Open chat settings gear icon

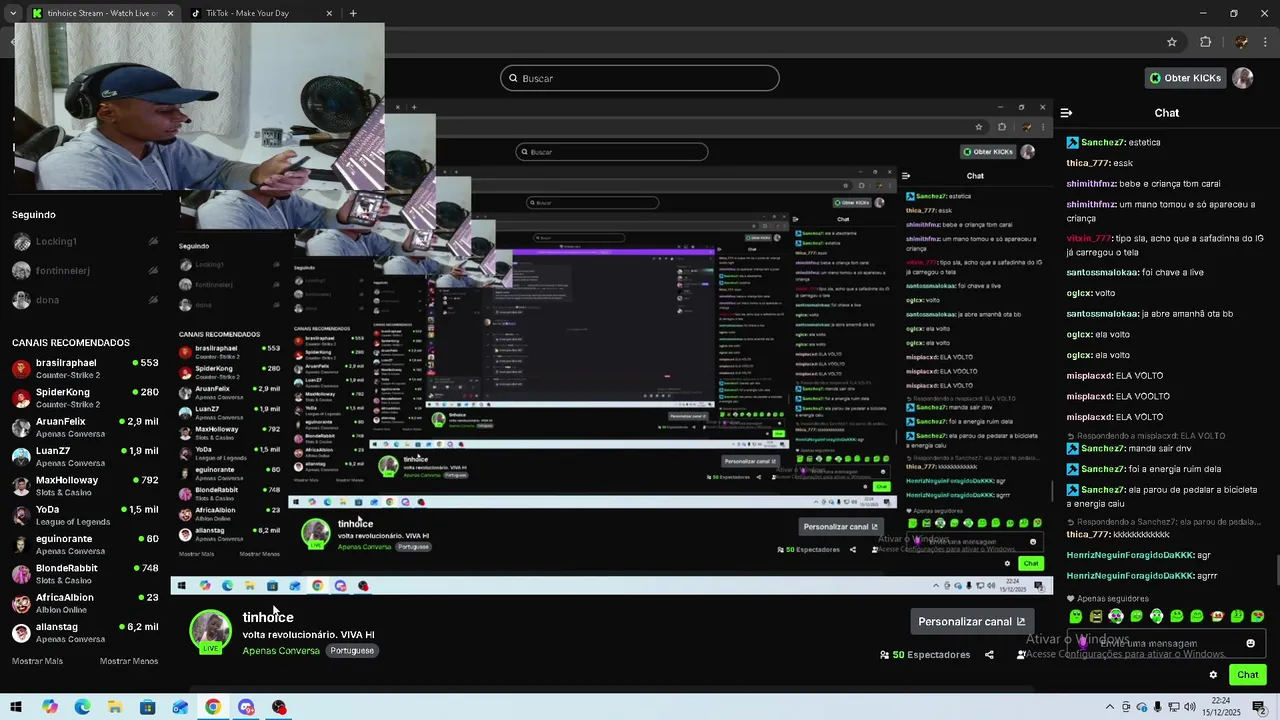click(x=1213, y=675)
